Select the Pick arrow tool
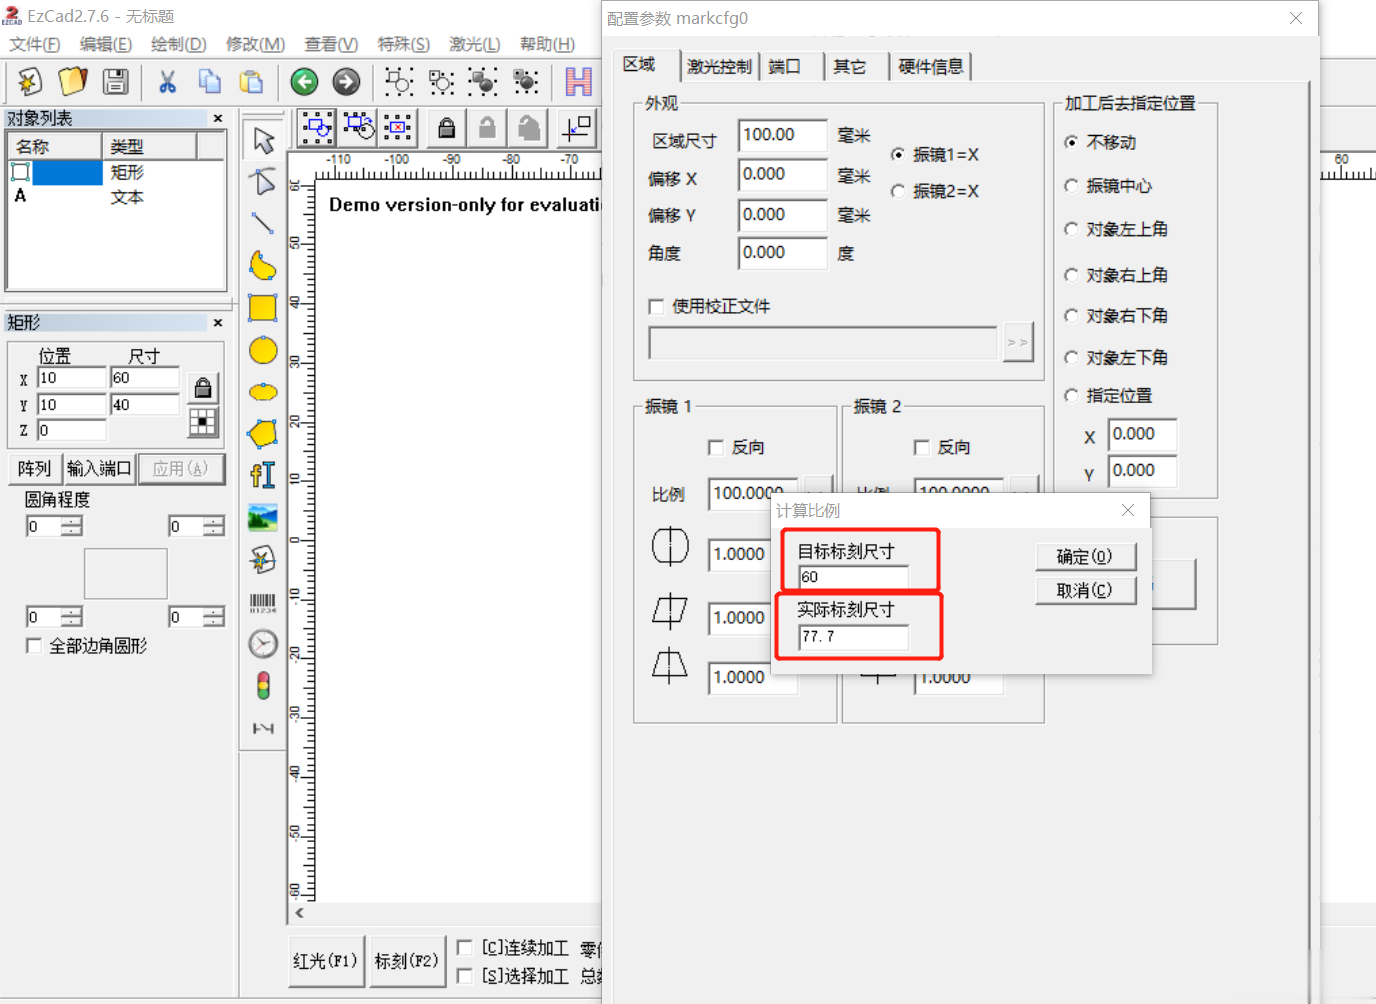 coord(263,140)
